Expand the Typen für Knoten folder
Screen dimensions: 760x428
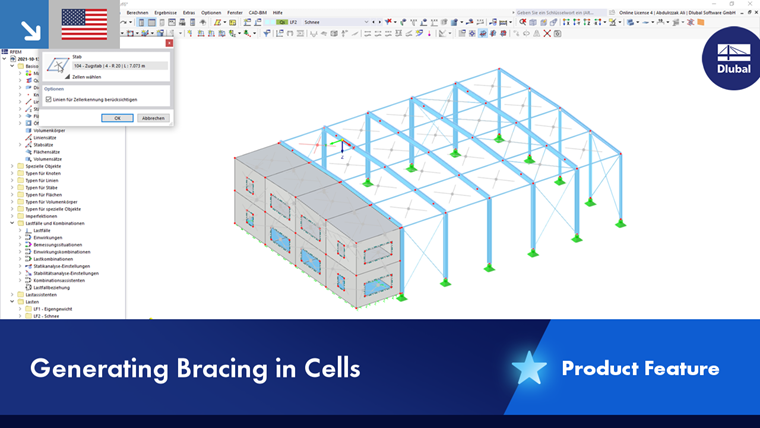(x=12, y=173)
